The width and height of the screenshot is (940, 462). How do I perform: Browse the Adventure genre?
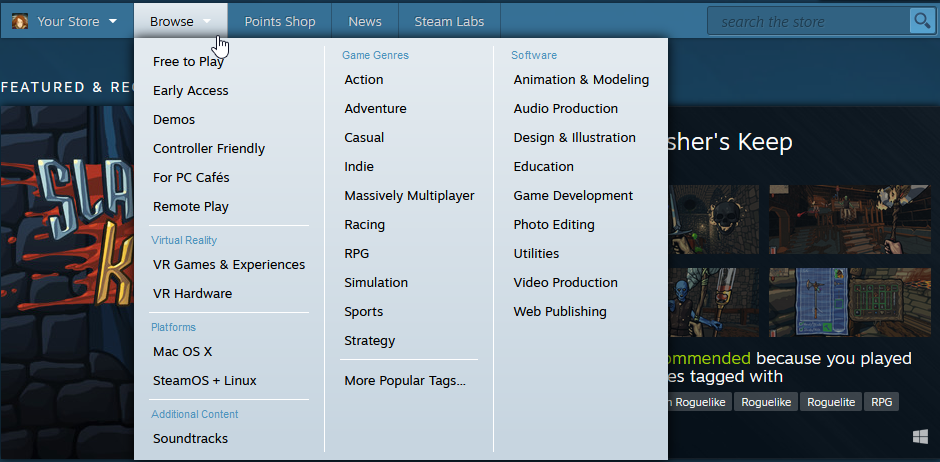(x=375, y=108)
